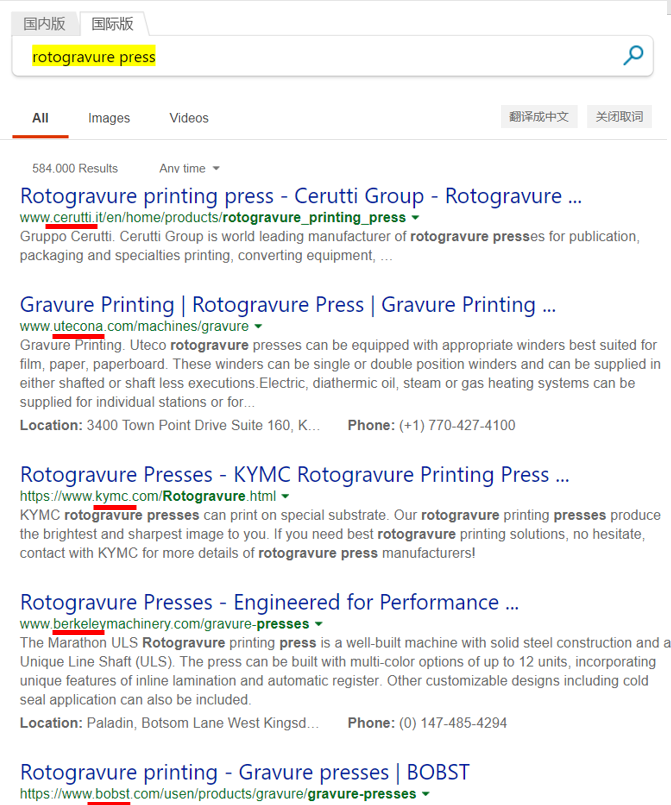Click the magnifying glass search icon
This screenshot has width=671, height=805.
tap(632, 56)
